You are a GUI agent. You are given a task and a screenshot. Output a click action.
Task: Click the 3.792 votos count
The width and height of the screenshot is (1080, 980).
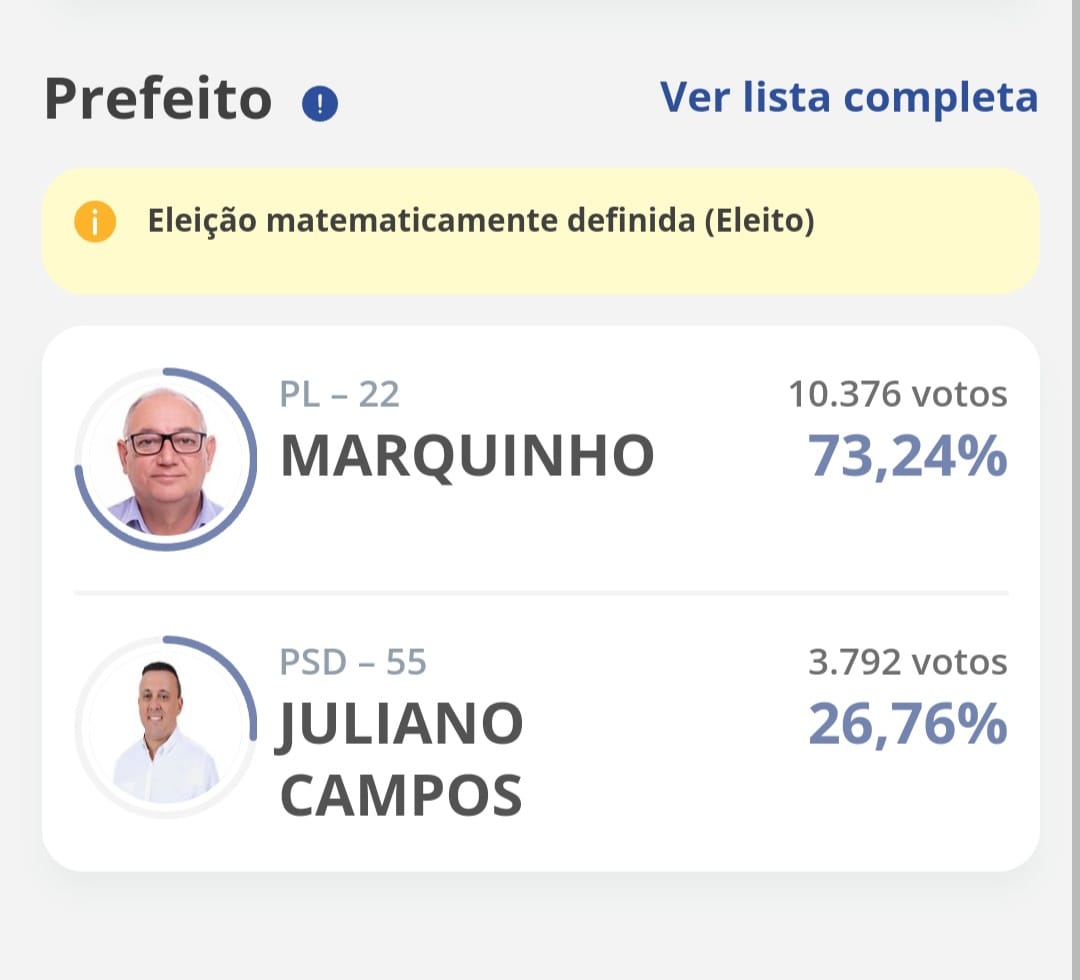(x=907, y=662)
